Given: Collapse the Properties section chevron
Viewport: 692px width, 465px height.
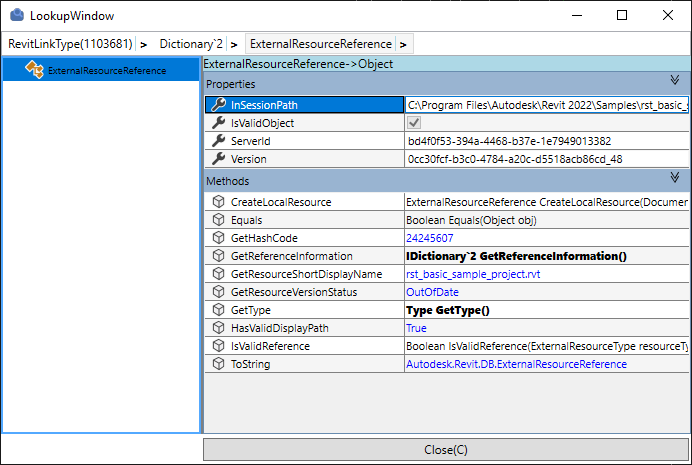Looking at the screenshot, I should [675, 81].
